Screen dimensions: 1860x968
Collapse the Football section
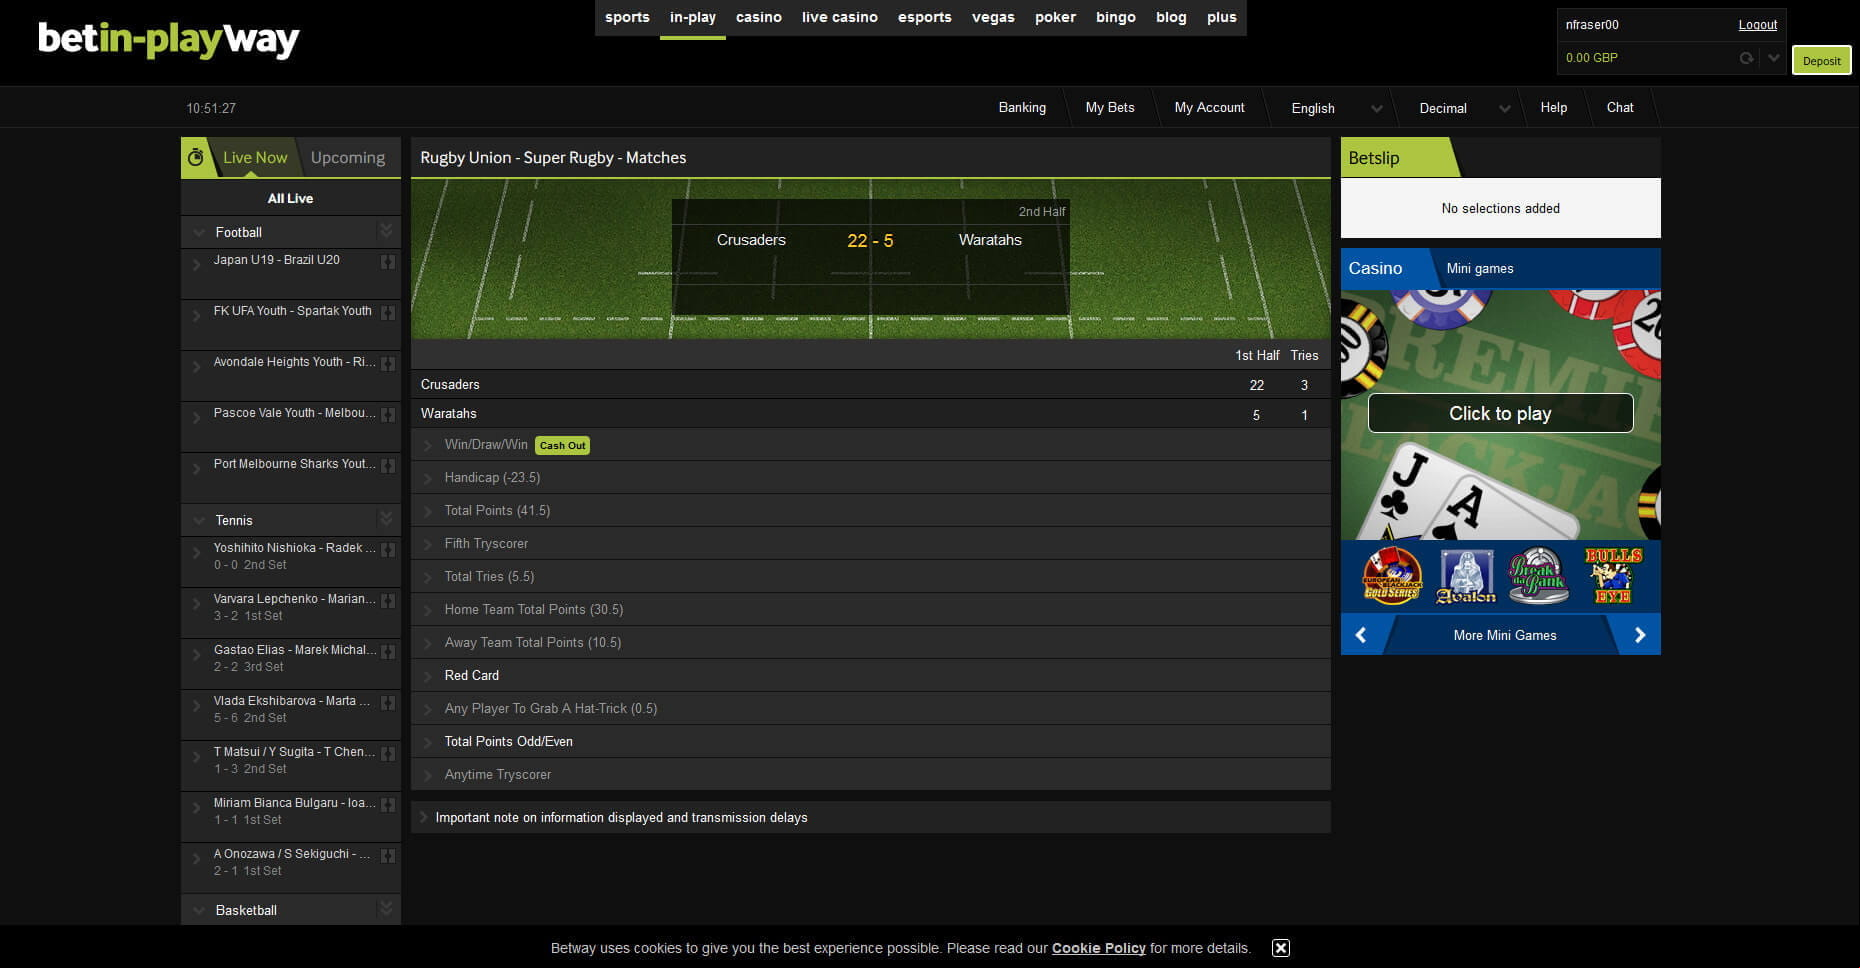pyautogui.click(x=198, y=232)
